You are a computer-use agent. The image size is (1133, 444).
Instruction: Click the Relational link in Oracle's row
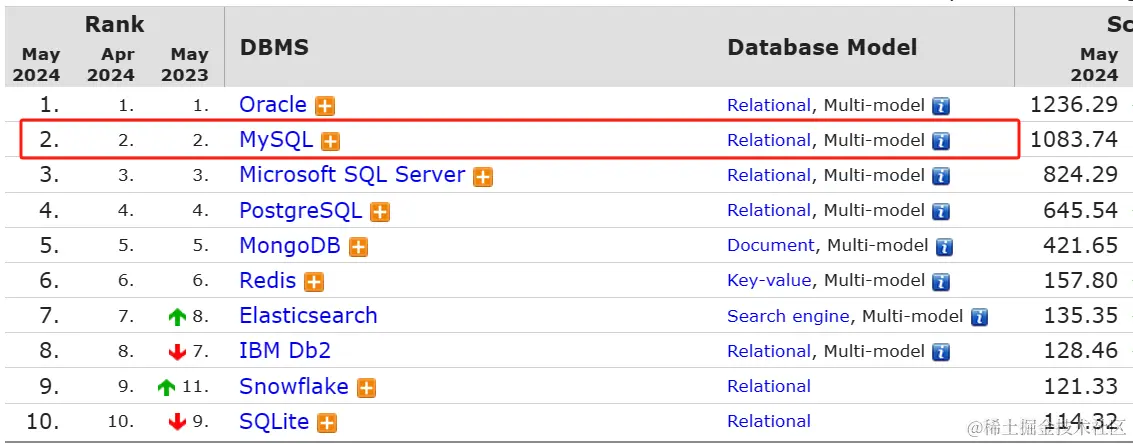click(769, 106)
